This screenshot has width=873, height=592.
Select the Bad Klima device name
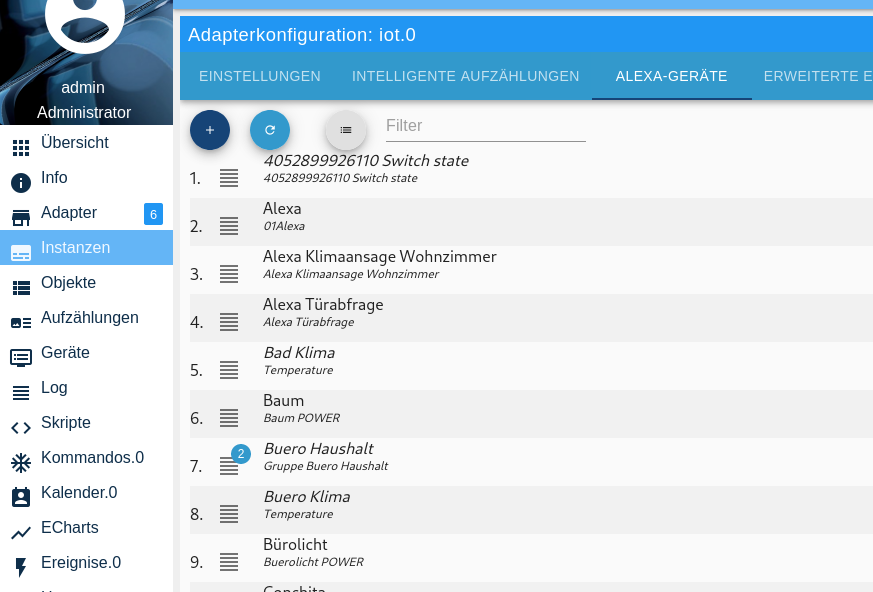[300, 353]
